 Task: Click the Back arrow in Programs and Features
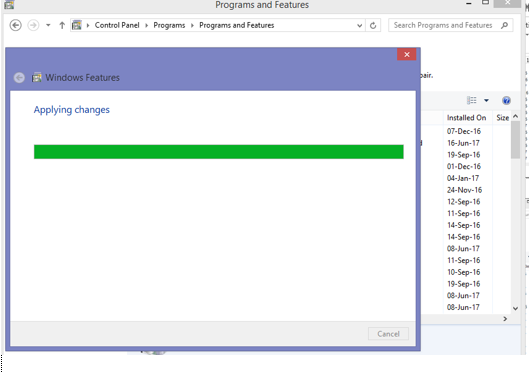pyautogui.click(x=16, y=25)
